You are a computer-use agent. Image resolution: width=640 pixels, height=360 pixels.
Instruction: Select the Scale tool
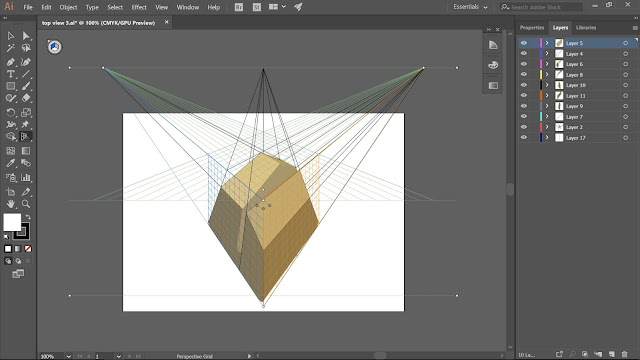point(26,112)
